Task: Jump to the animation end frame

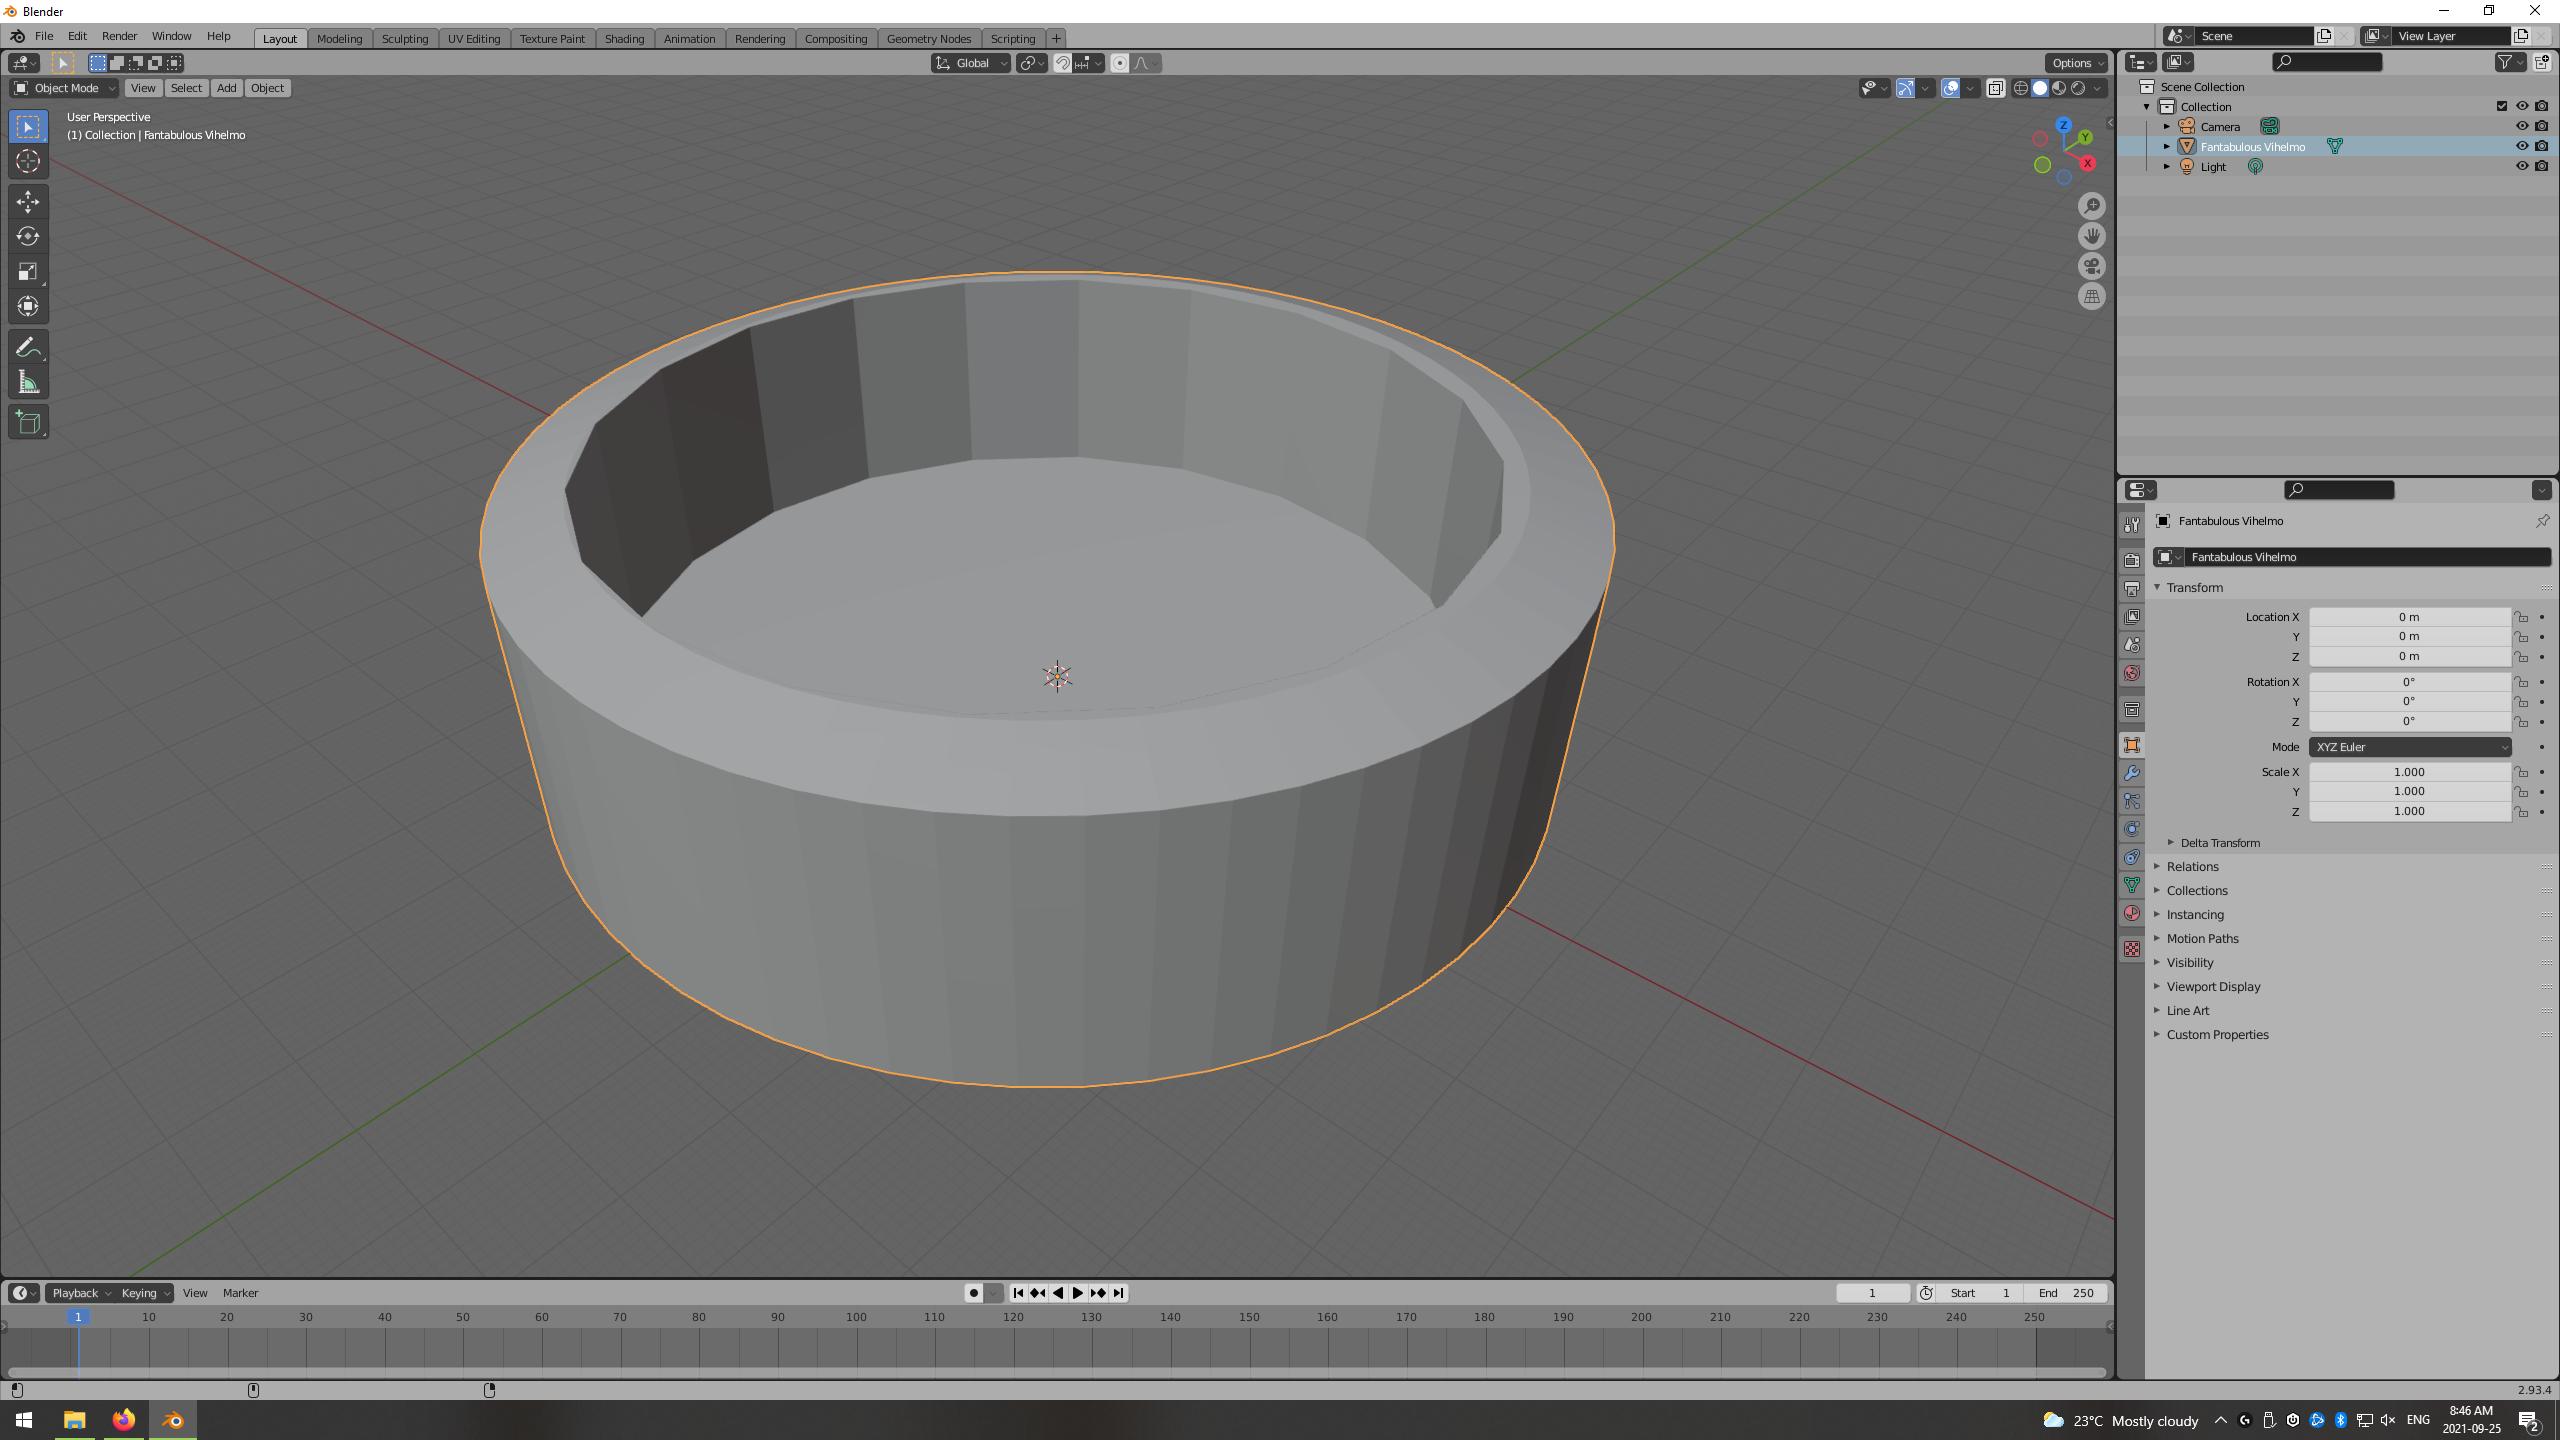Action: coord(1118,1293)
